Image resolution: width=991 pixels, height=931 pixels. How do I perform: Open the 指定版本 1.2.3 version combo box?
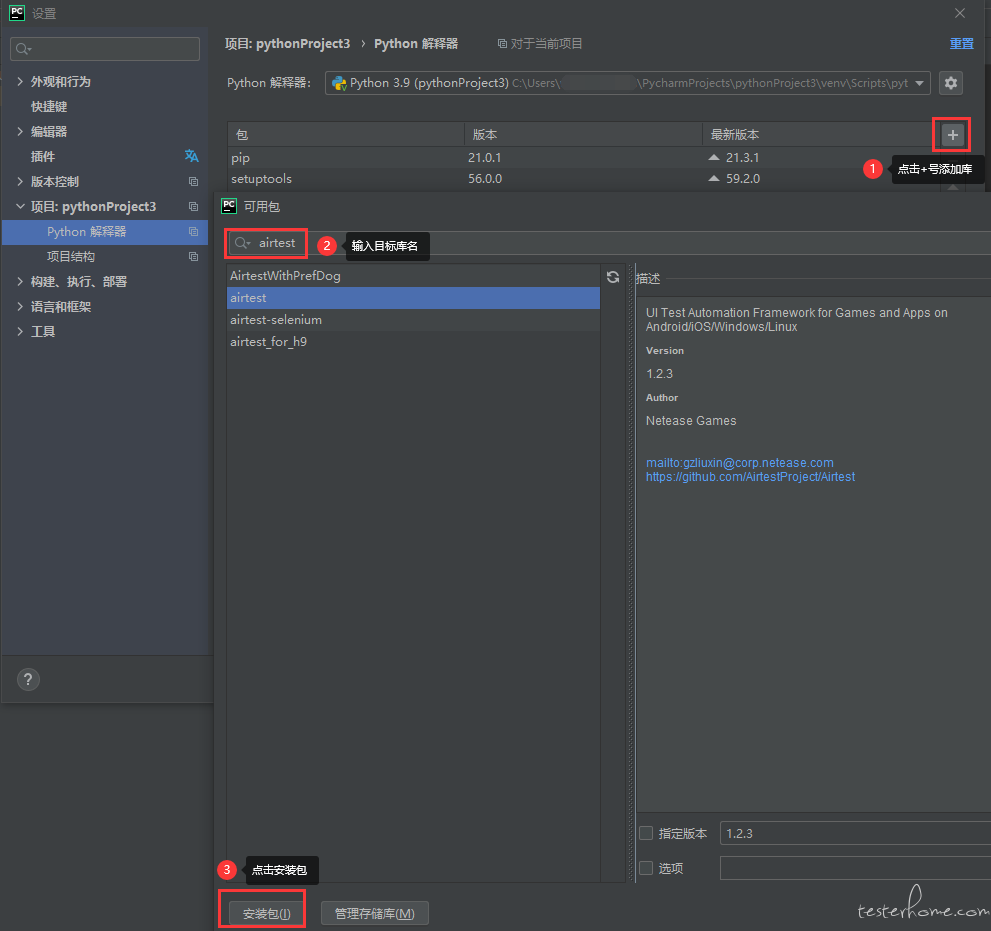[855, 833]
